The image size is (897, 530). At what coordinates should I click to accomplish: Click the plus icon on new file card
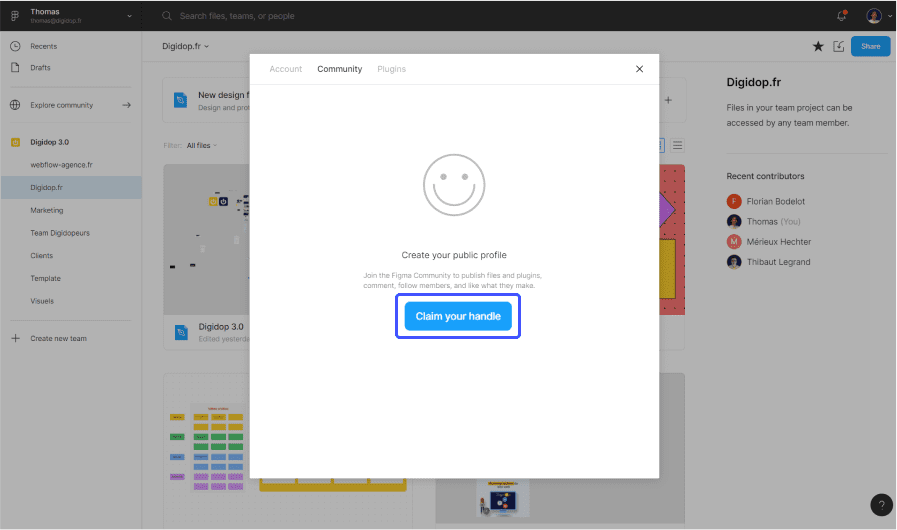point(668,100)
